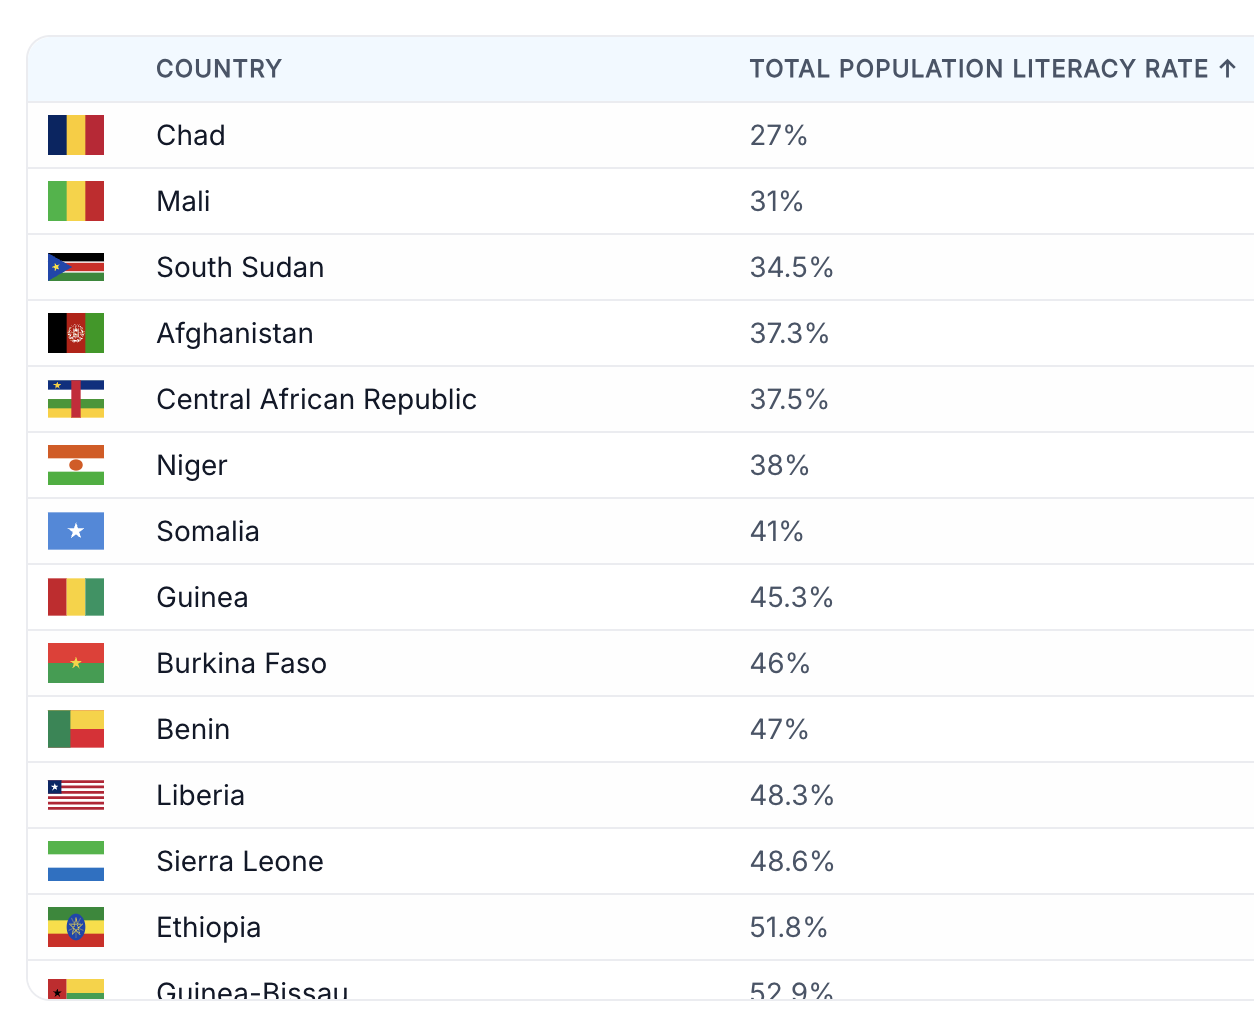Click the Liberia flag icon
This screenshot has height=1026, width=1254.
pos(76,795)
